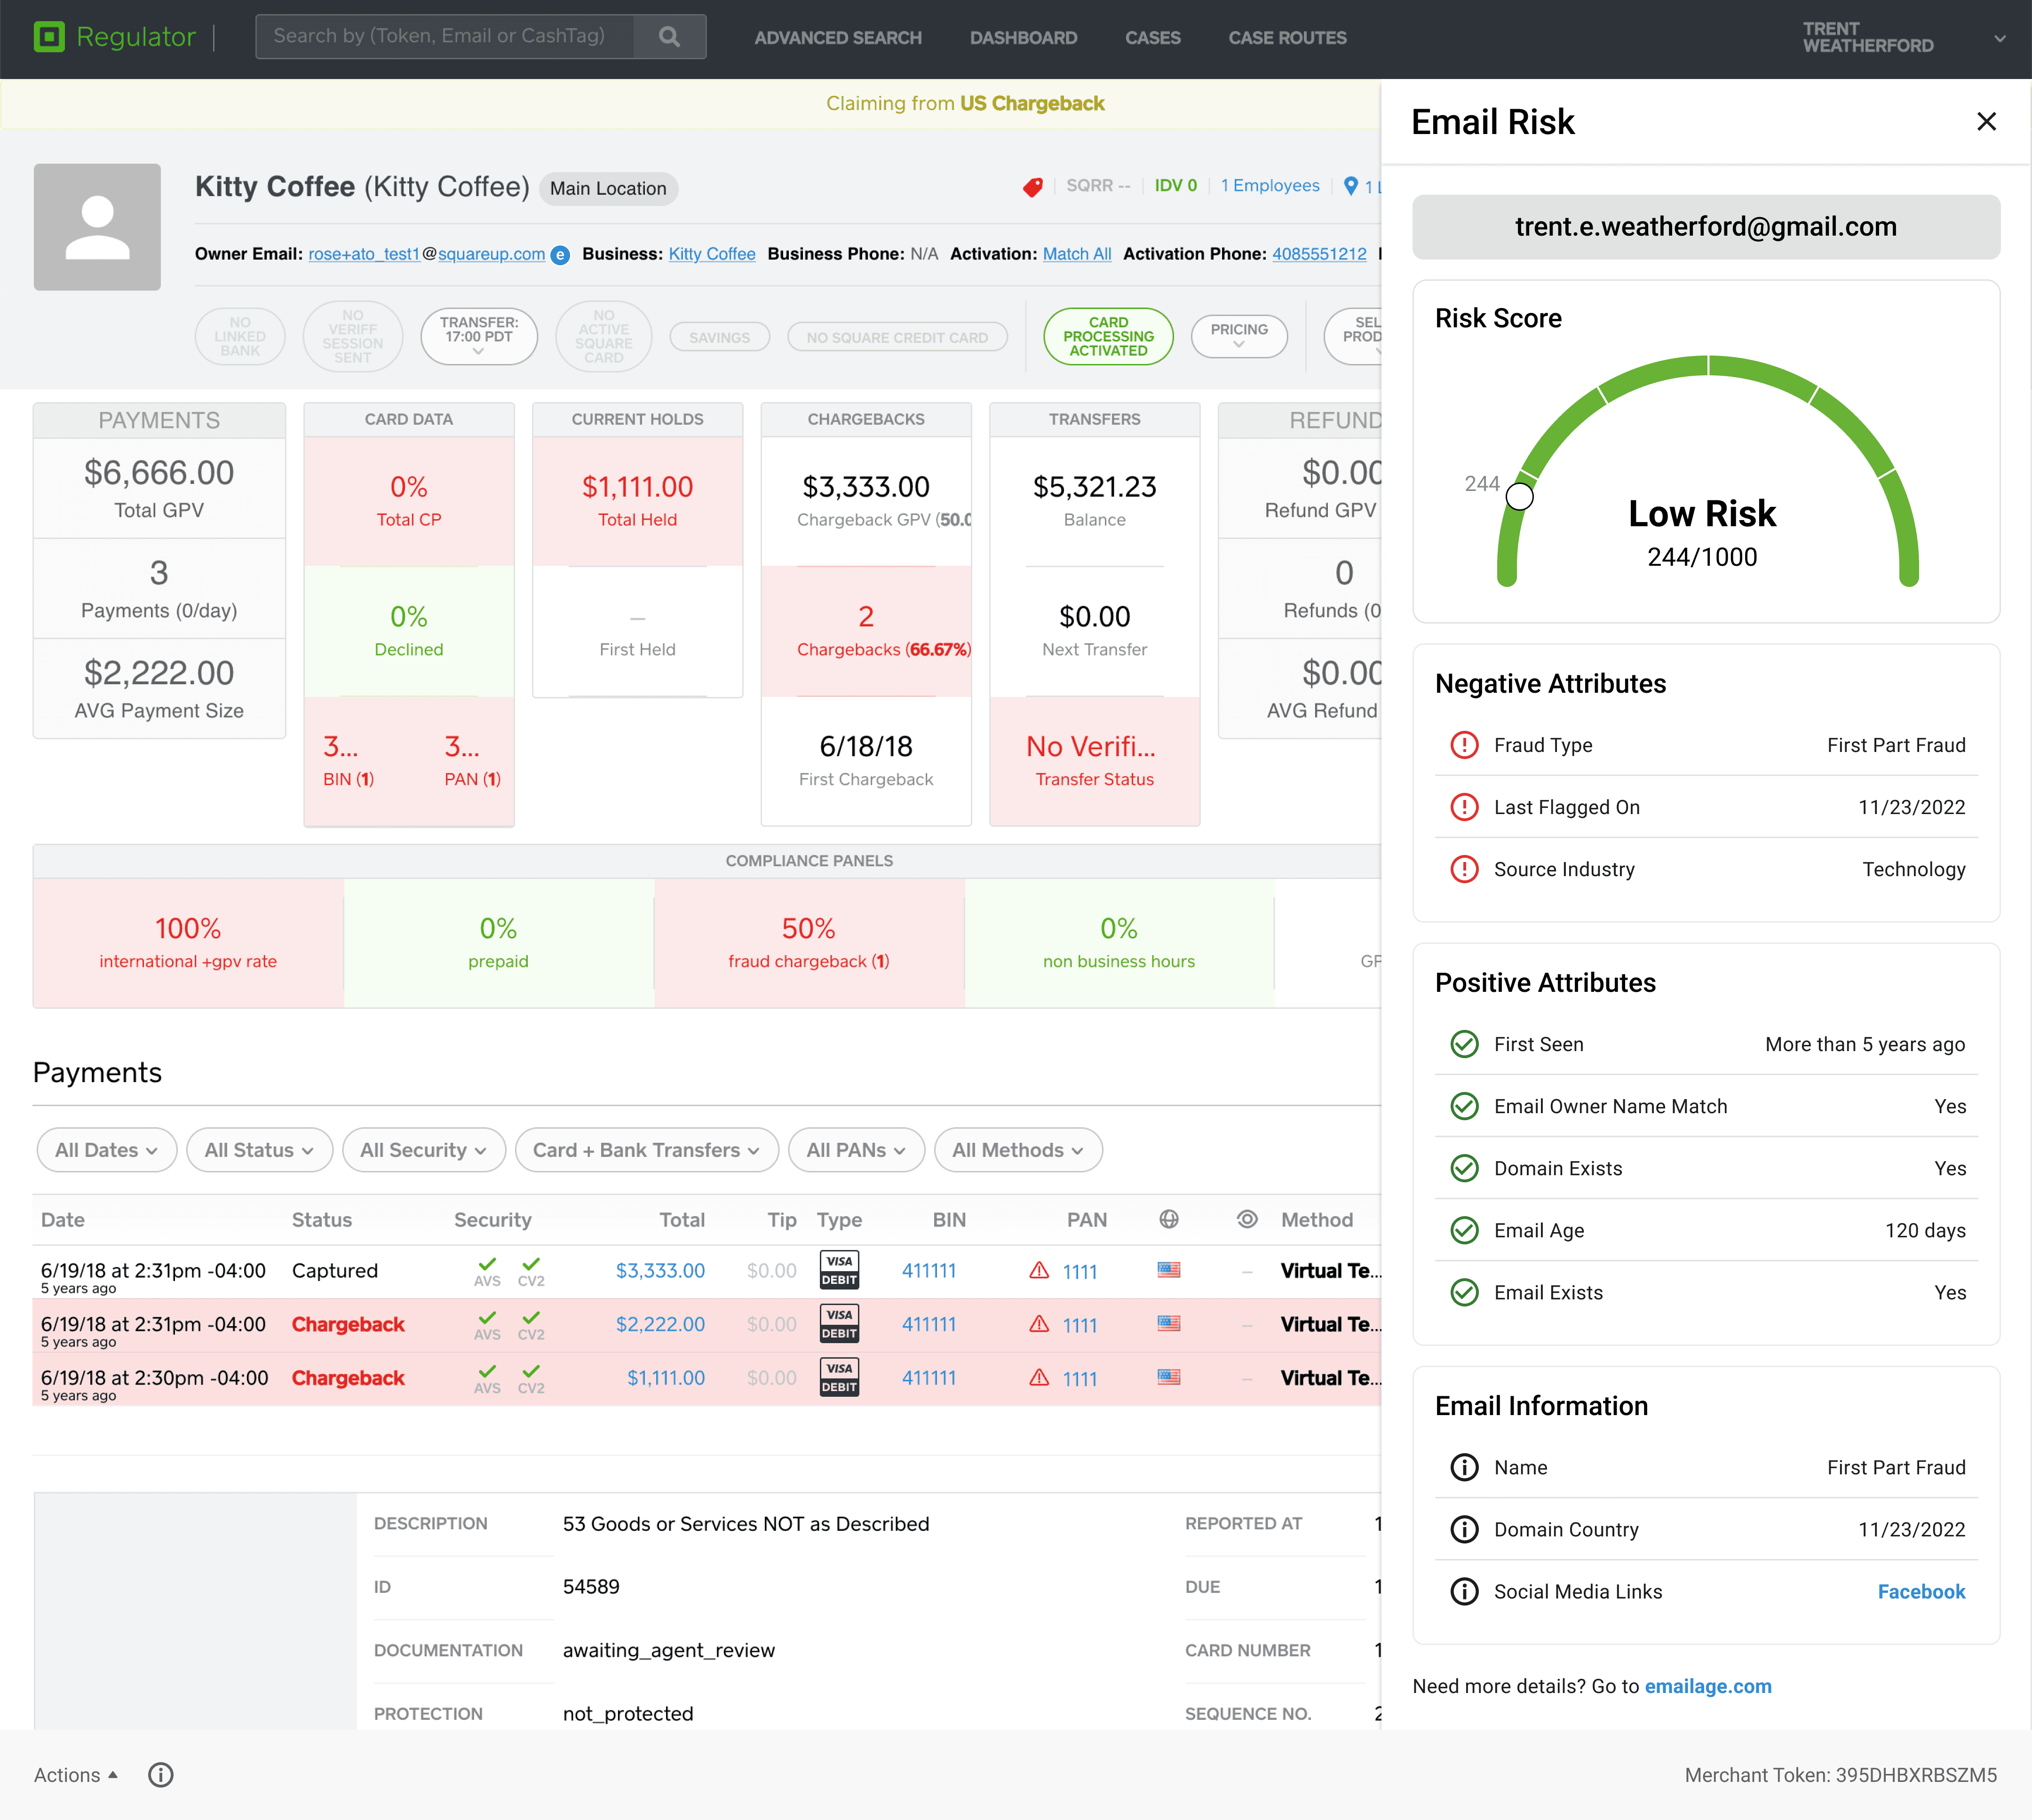
Task: Open the Cases menu item
Action: coord(1152,38)
